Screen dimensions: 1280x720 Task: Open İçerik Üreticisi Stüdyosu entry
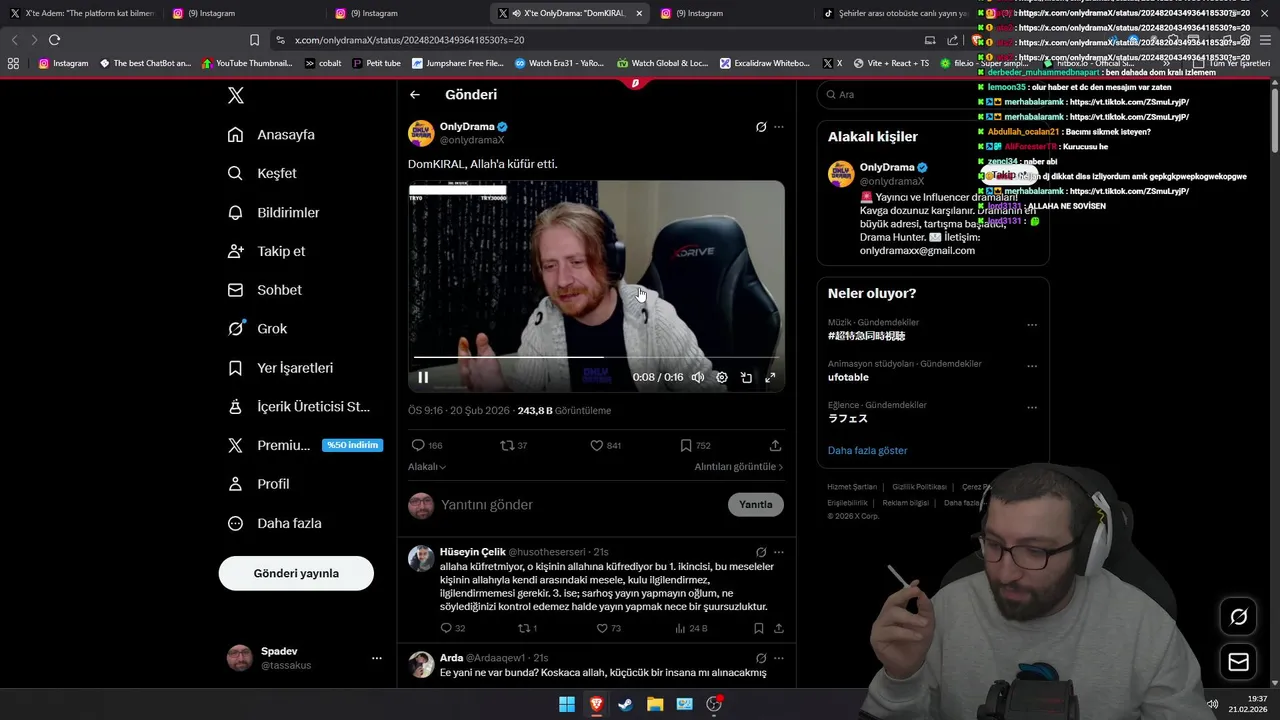point(299,407)
